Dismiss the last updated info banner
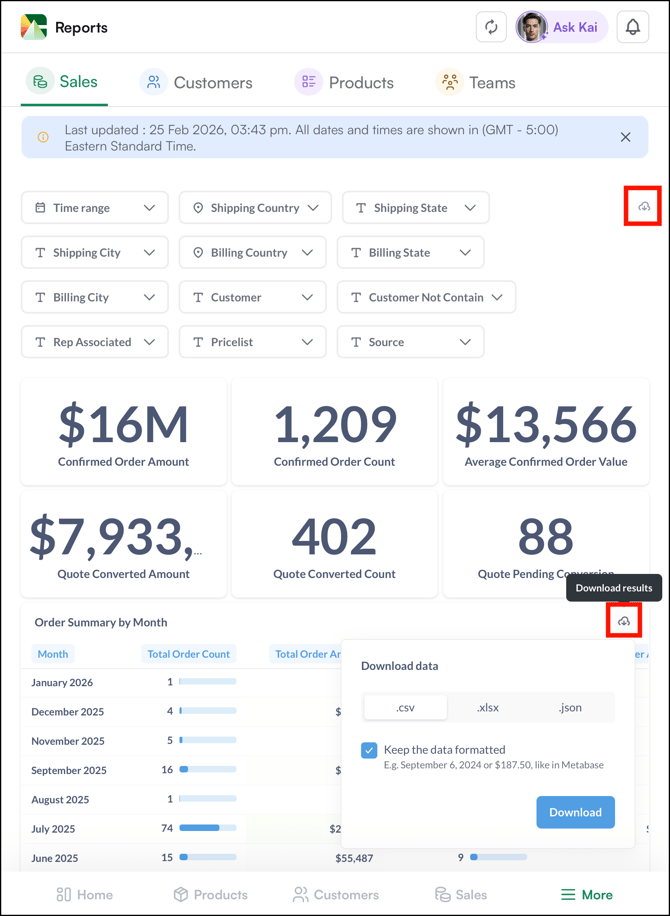Image resolution: width=670 pixels, height=916 pixels. tap(625, 137)
